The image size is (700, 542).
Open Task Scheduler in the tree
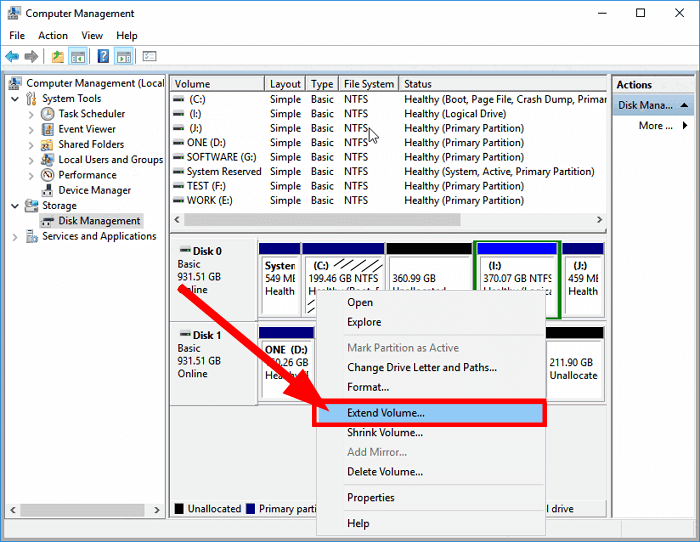click(90, 114)
